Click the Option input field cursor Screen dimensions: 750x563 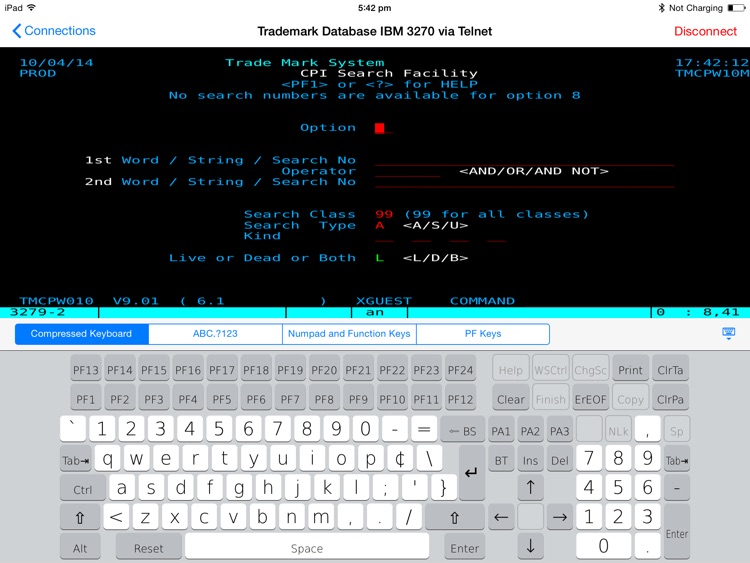pos(380,128)
